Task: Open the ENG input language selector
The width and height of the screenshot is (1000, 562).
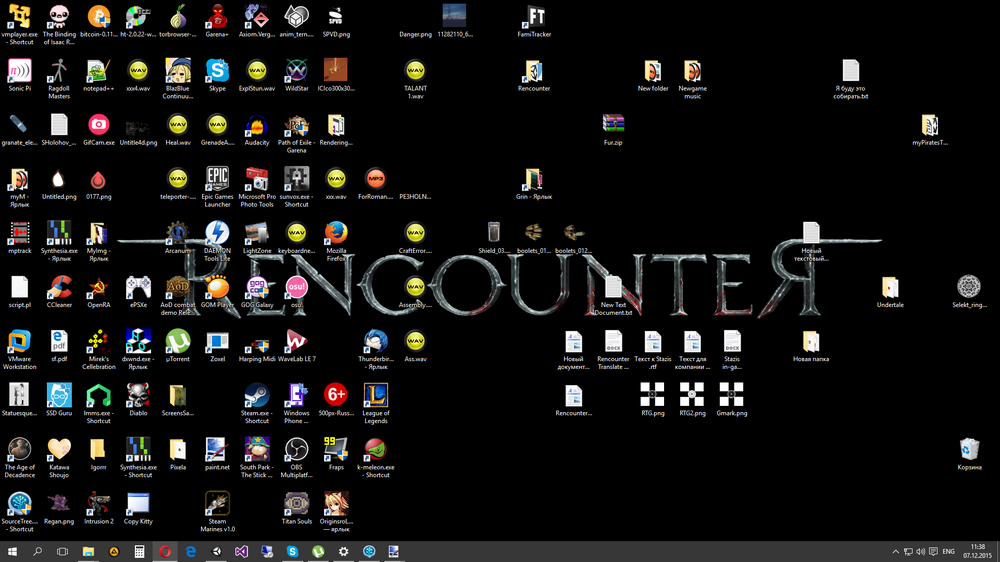Action: [947, 551]
